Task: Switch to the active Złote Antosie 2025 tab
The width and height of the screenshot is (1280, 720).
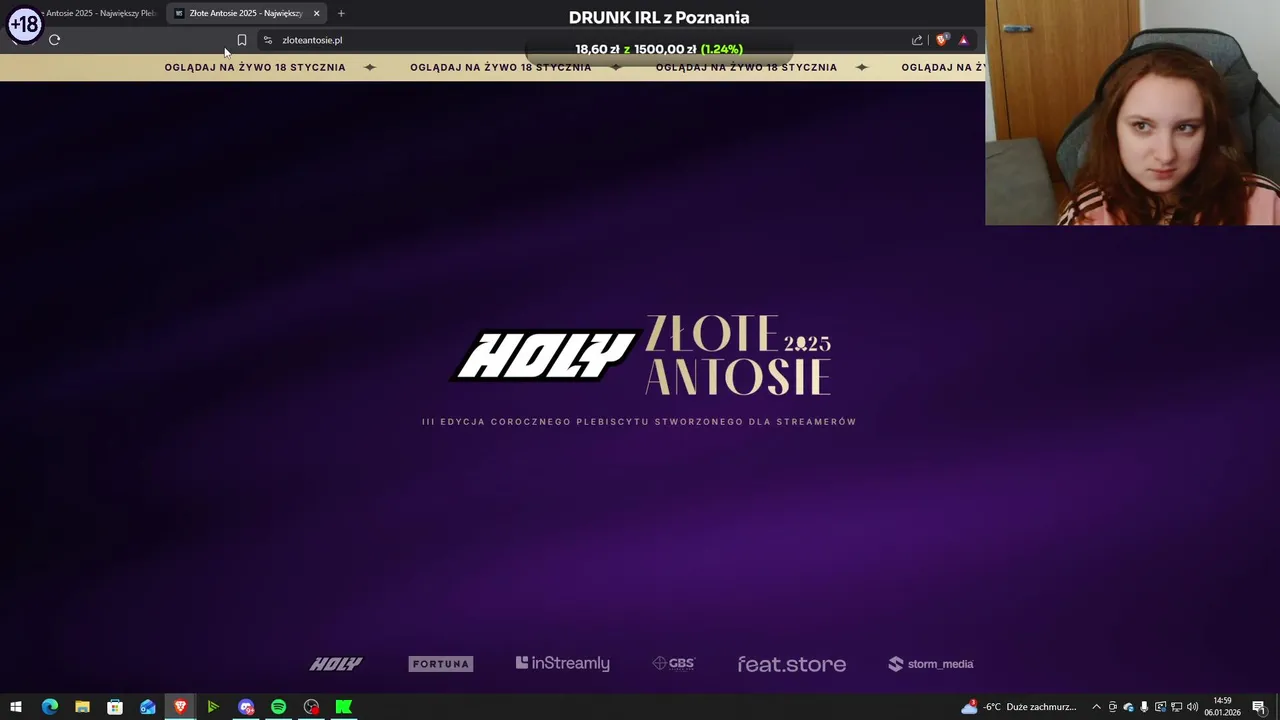Action: 246,13
